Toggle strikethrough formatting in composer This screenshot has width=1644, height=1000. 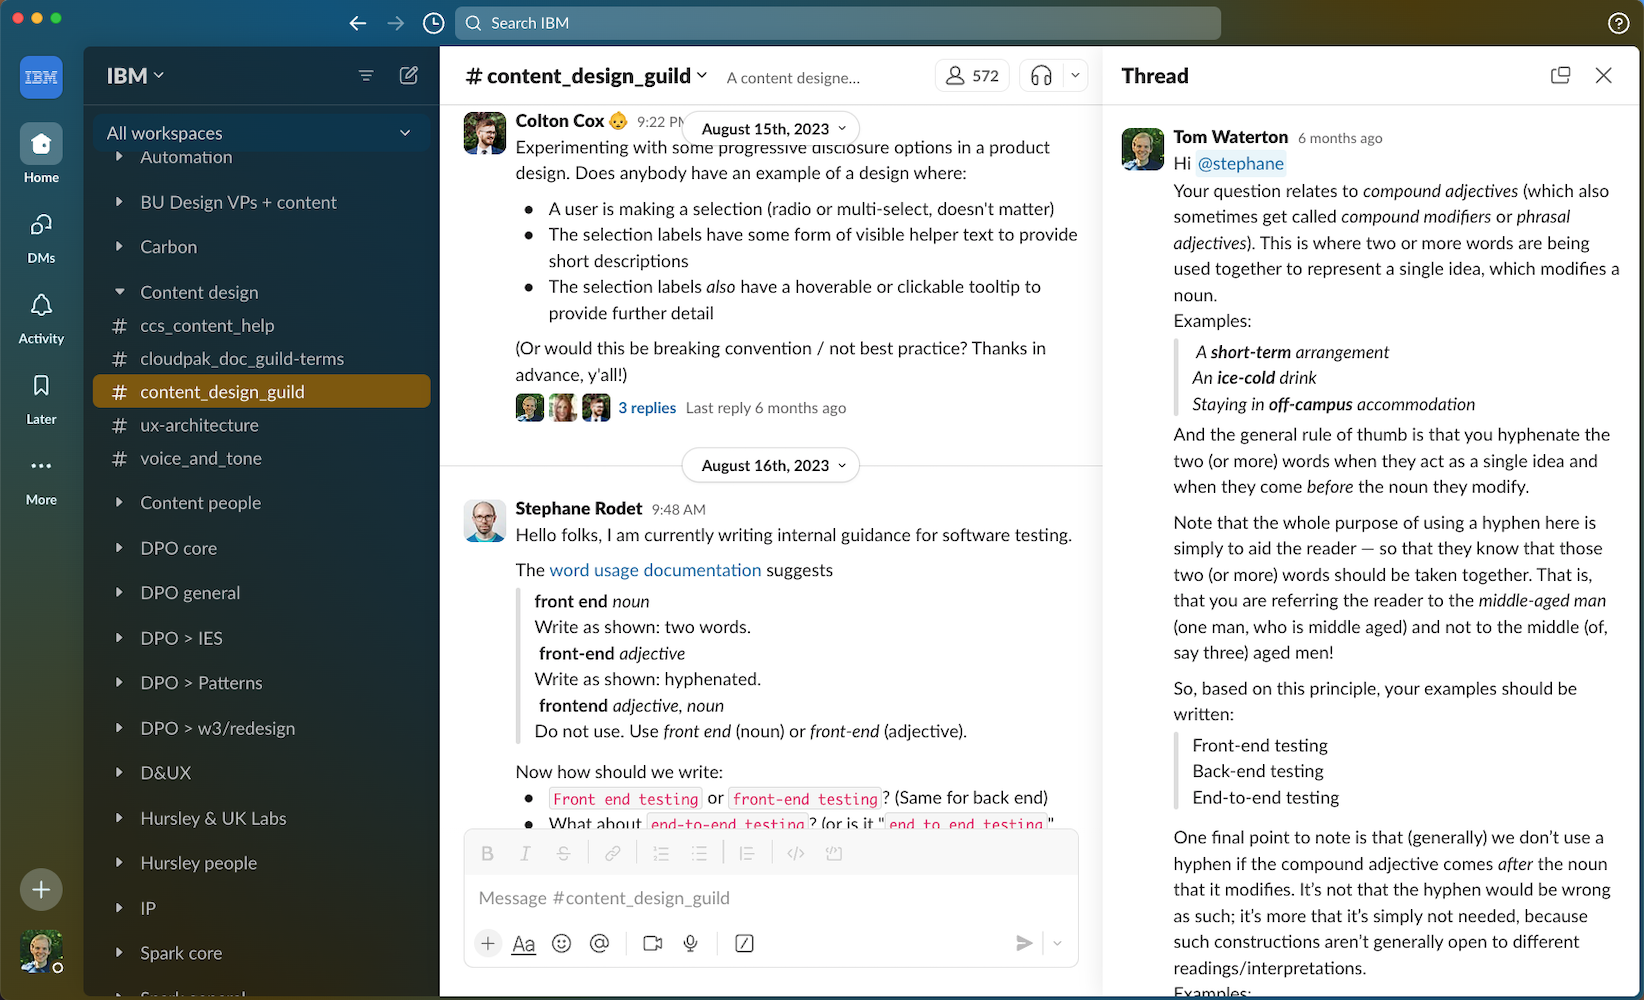(563, 853)
